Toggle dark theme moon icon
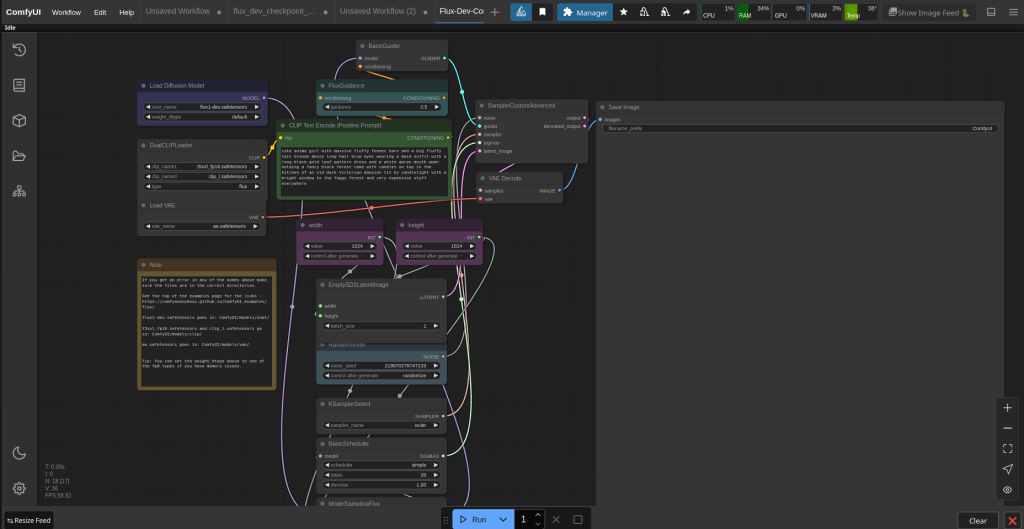Viewport: 1024px width, 529px height. tap(19, 453)
